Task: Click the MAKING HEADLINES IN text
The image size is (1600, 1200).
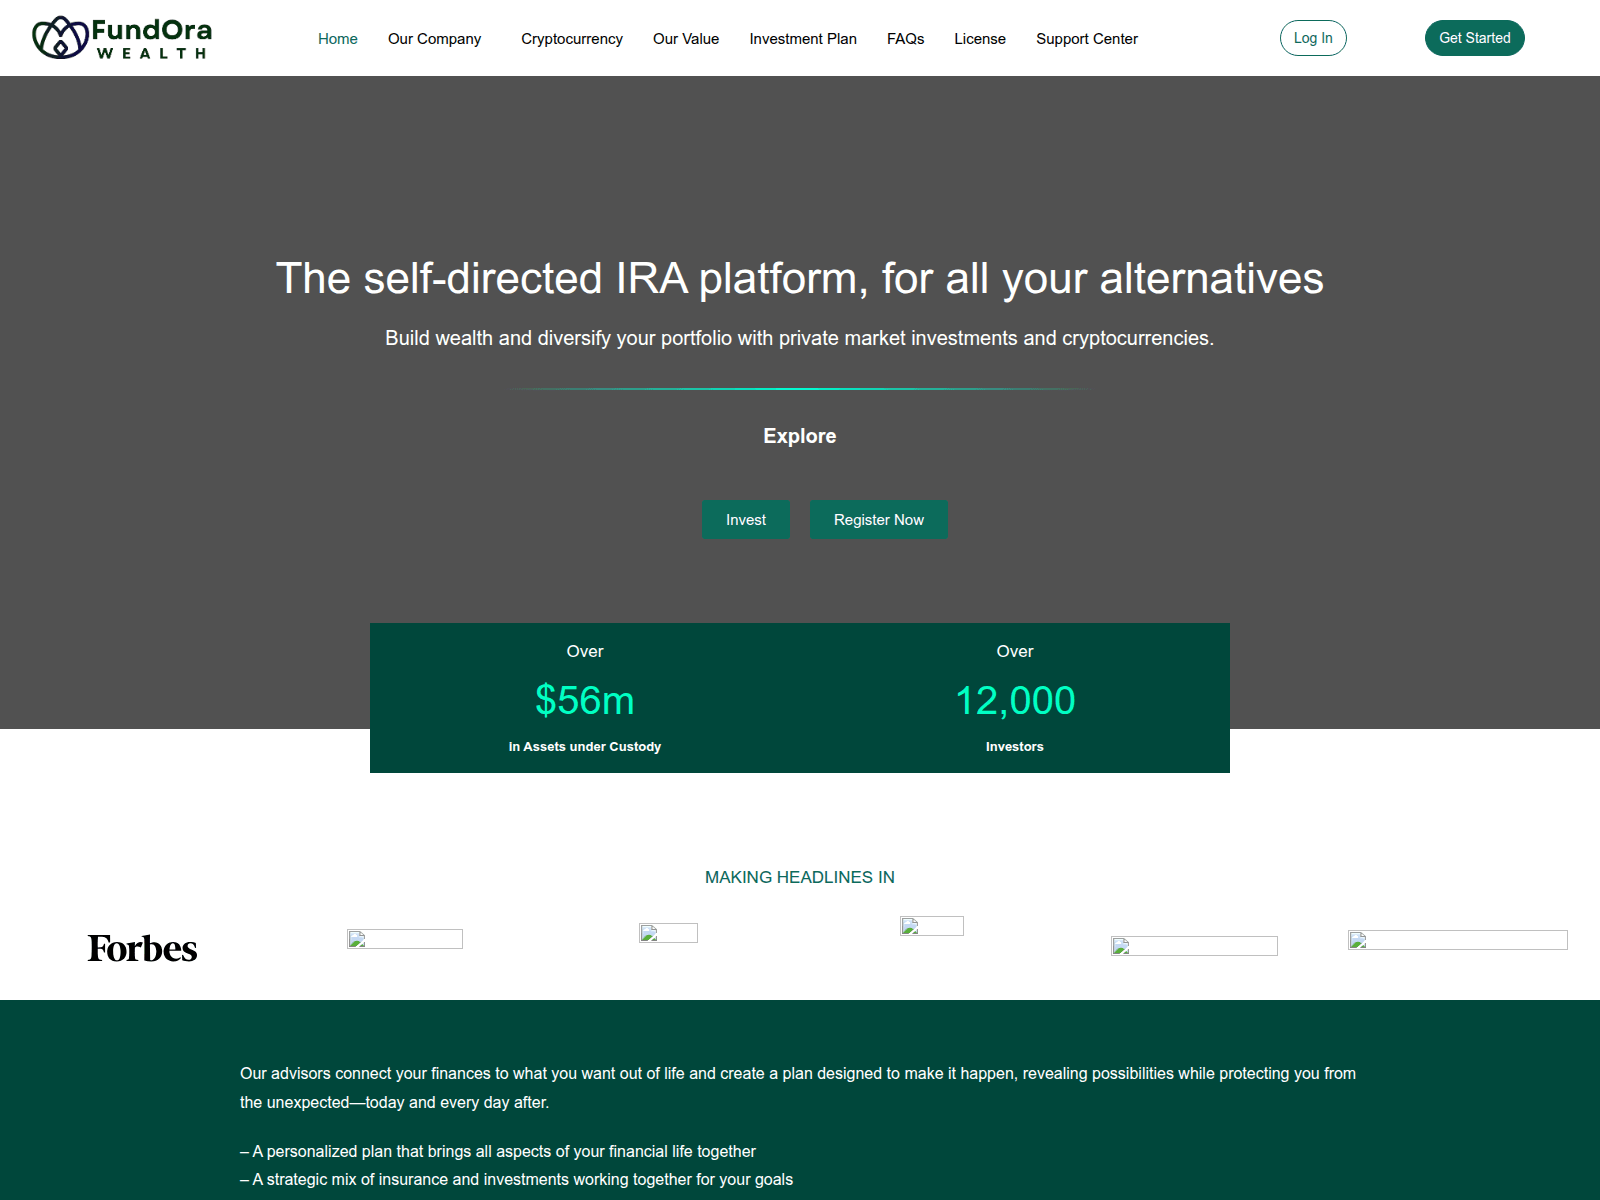Action: [x=800, y=877]
